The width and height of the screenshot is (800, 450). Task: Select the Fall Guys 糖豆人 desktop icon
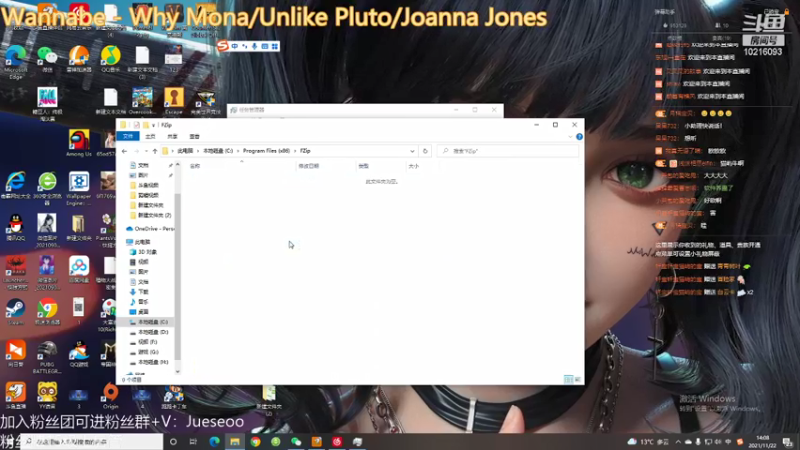point(47,104)
